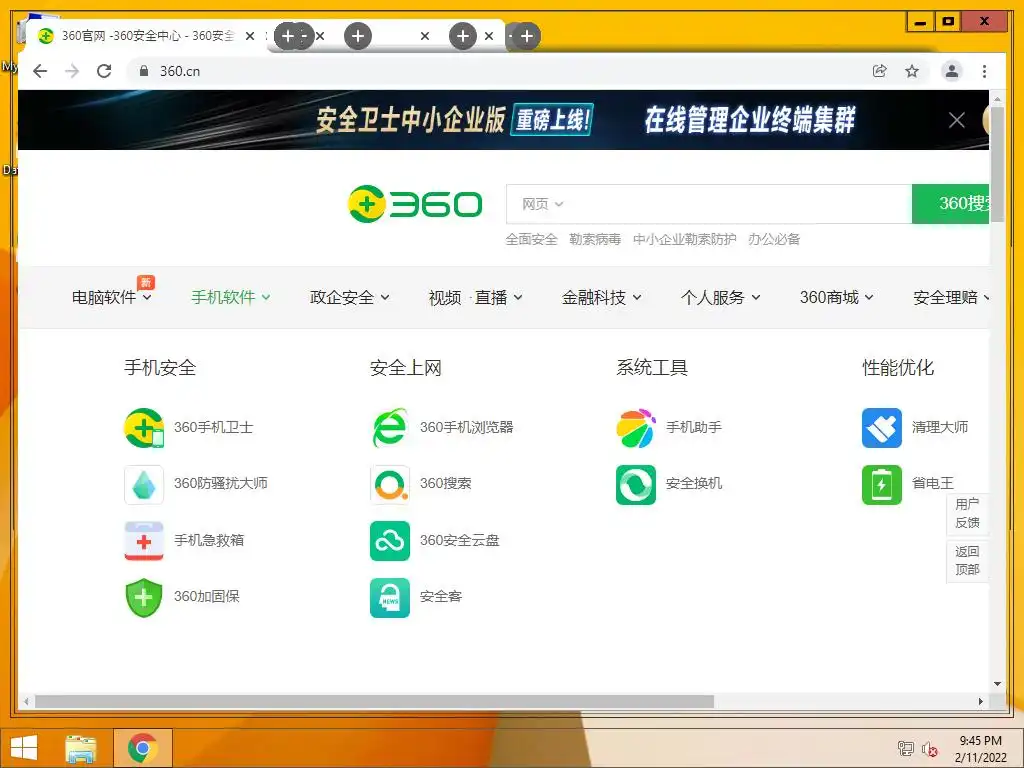Viewport: 1024px width, 768px height.
Task: Click the browser forward arrow
Action: pyautogui.click(x=72, y=71)
